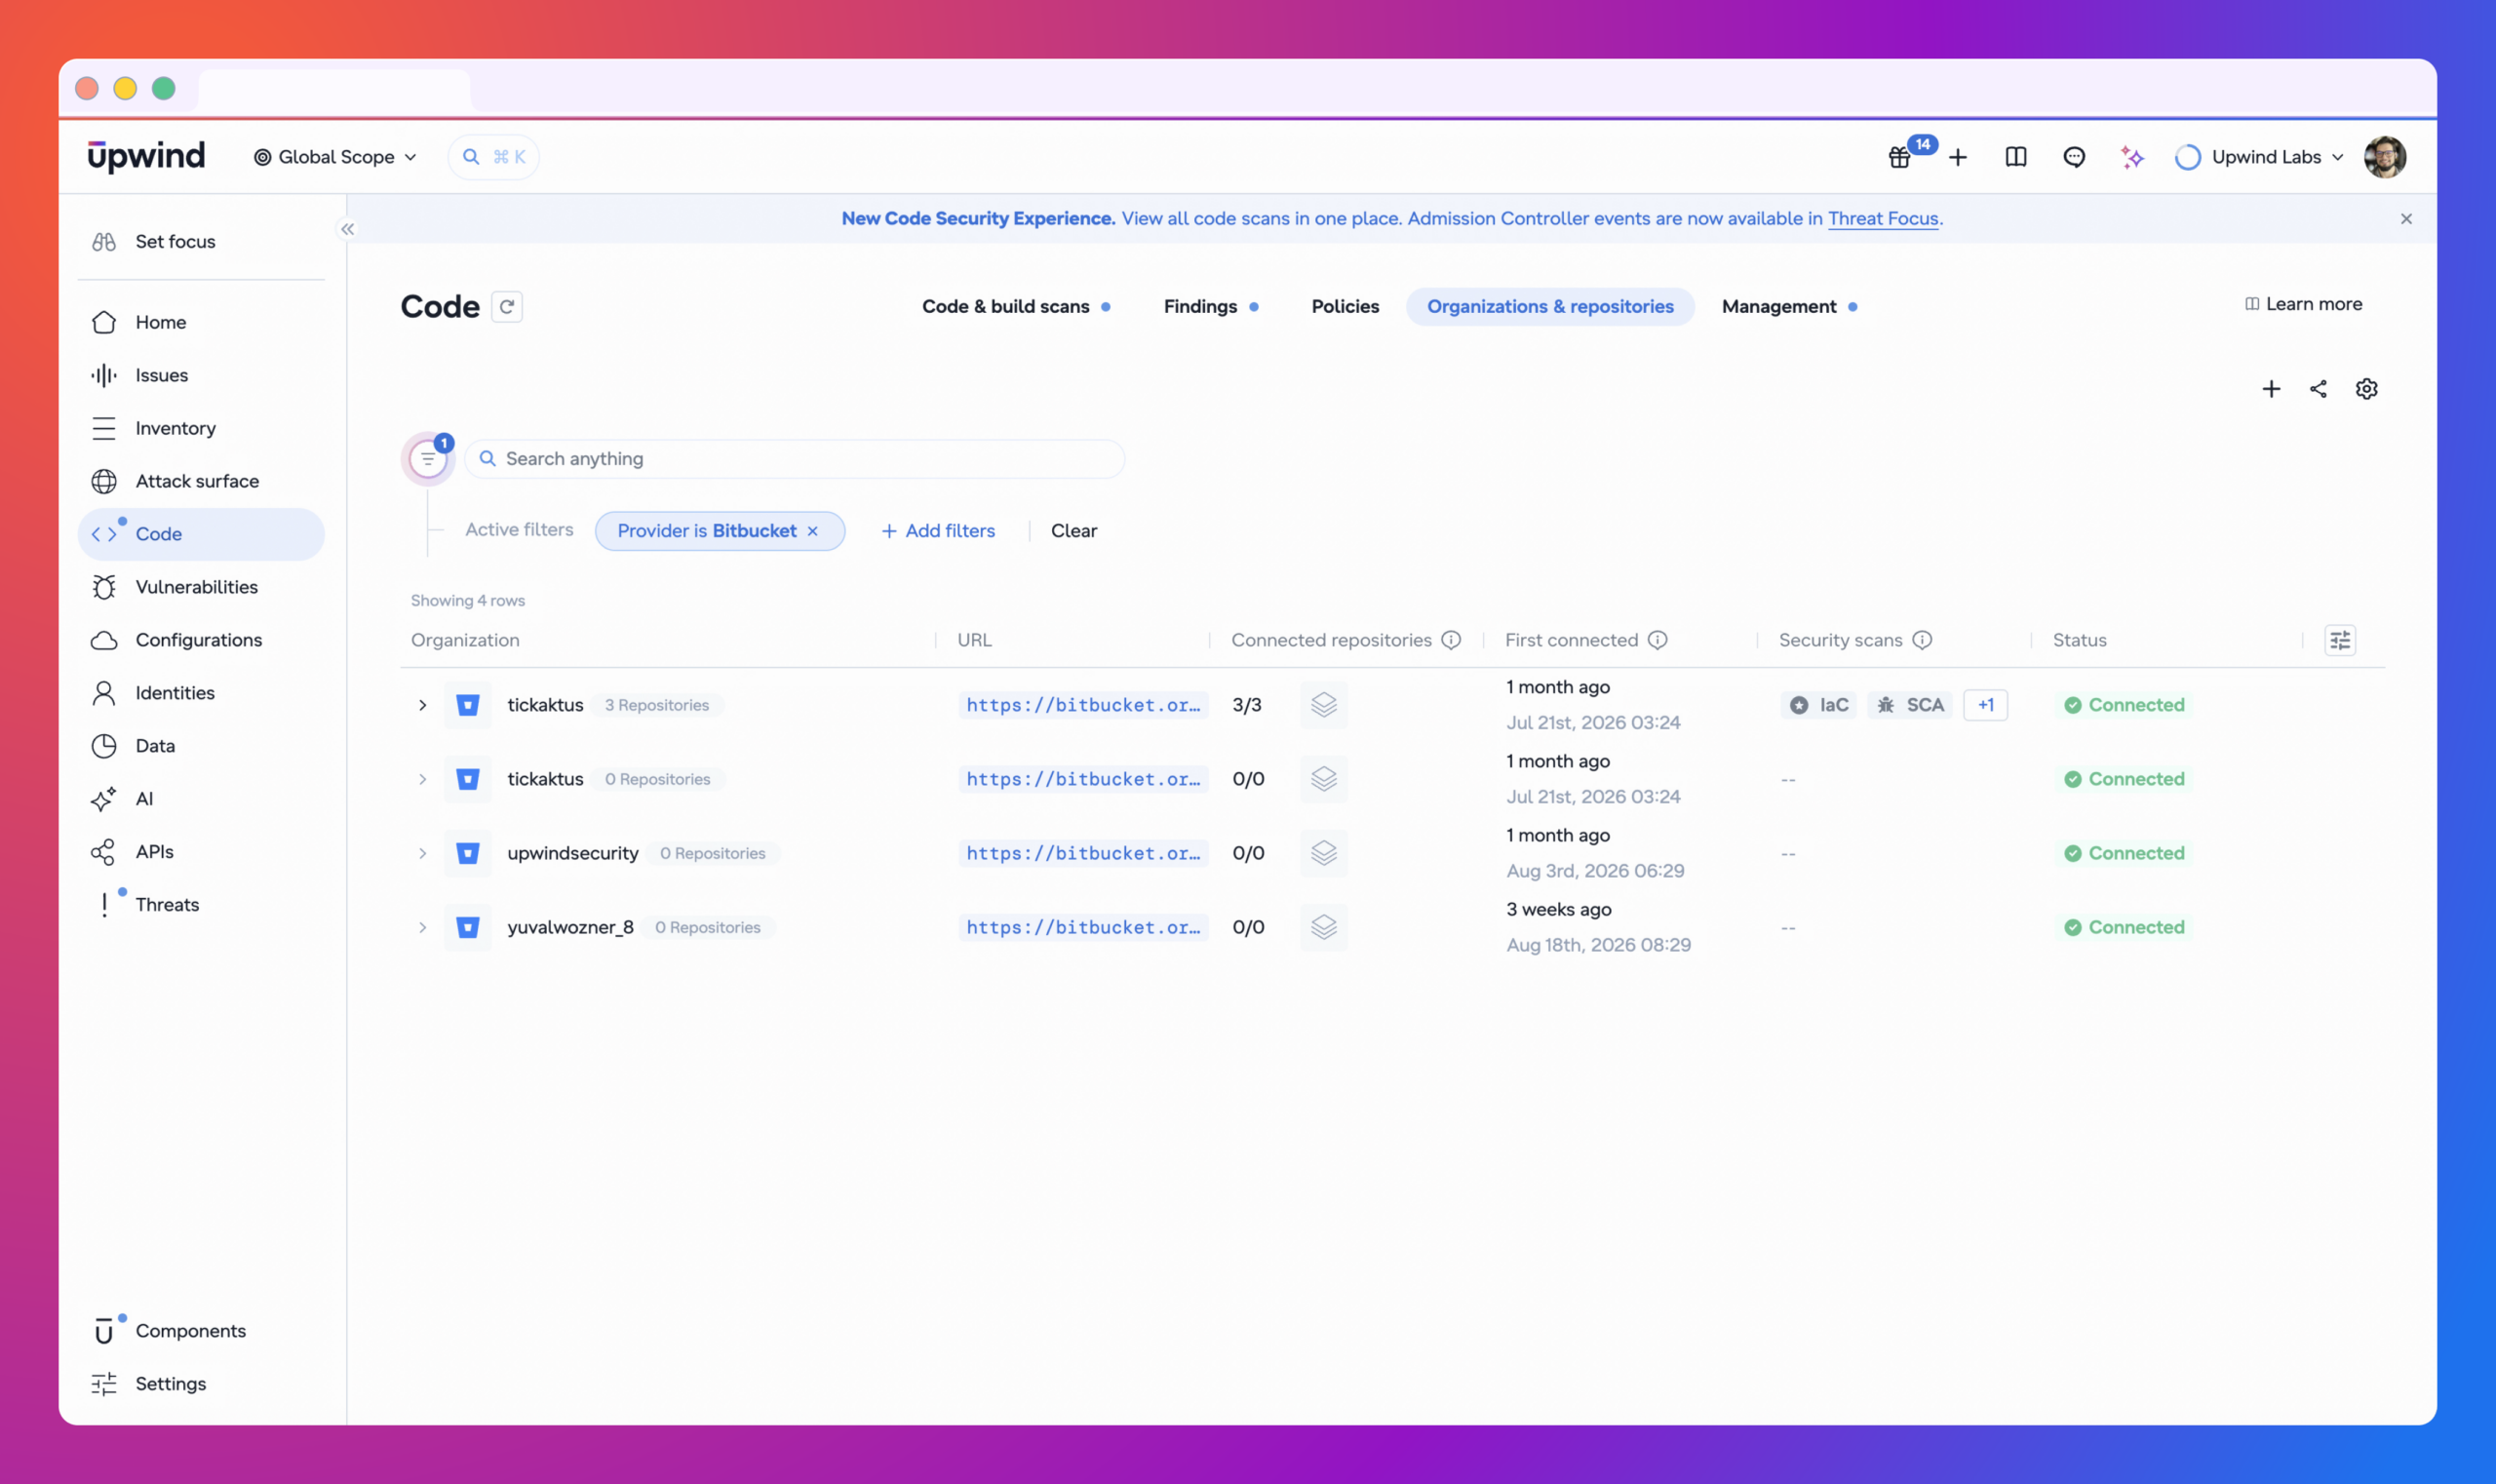Screen dimensions: 2496x1484
Task: Dismiss the New Code Security banner
Action: pyautogui.click(x=2406, y=219)
